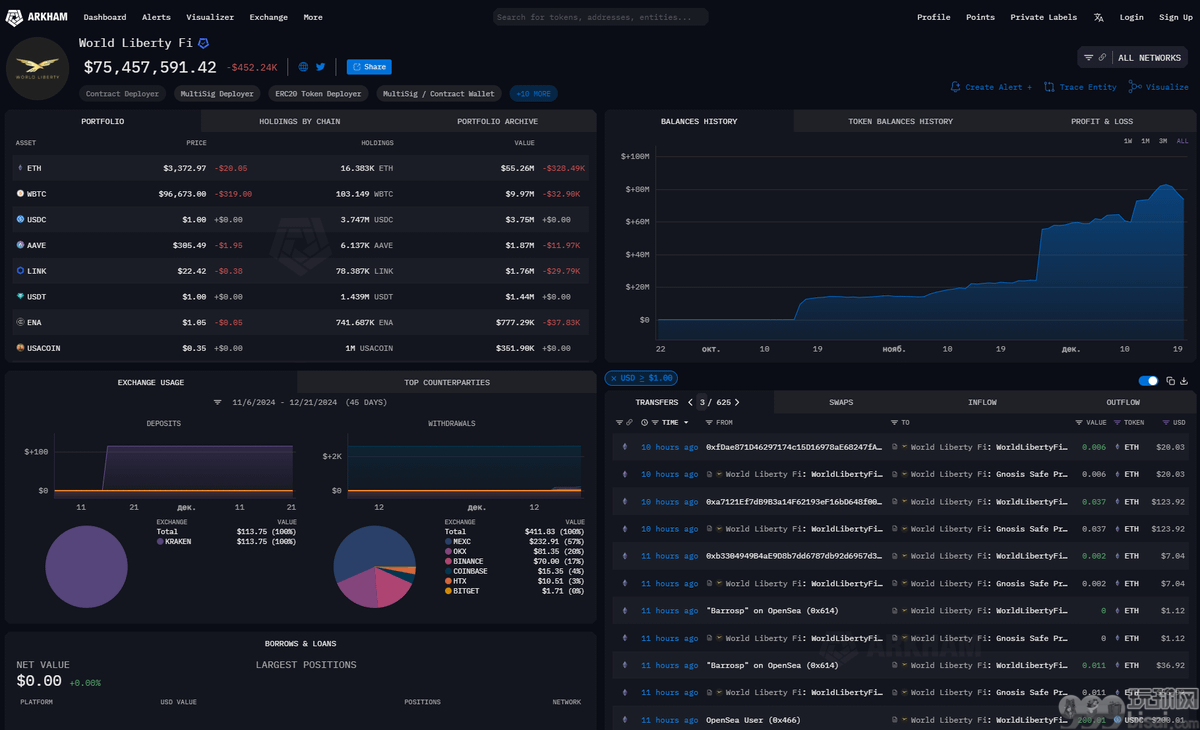Click the Profile link
The width and height of the screenshot is (1200, 730).
[933, 17]
